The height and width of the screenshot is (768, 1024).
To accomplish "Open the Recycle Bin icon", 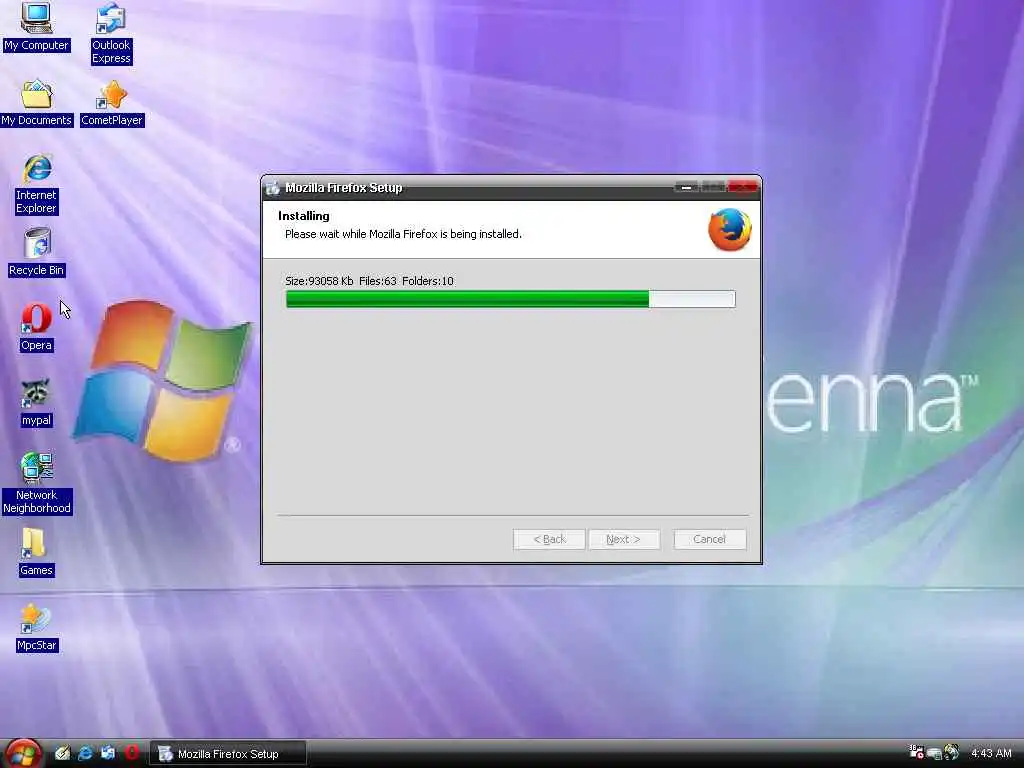I will [37, 252].
